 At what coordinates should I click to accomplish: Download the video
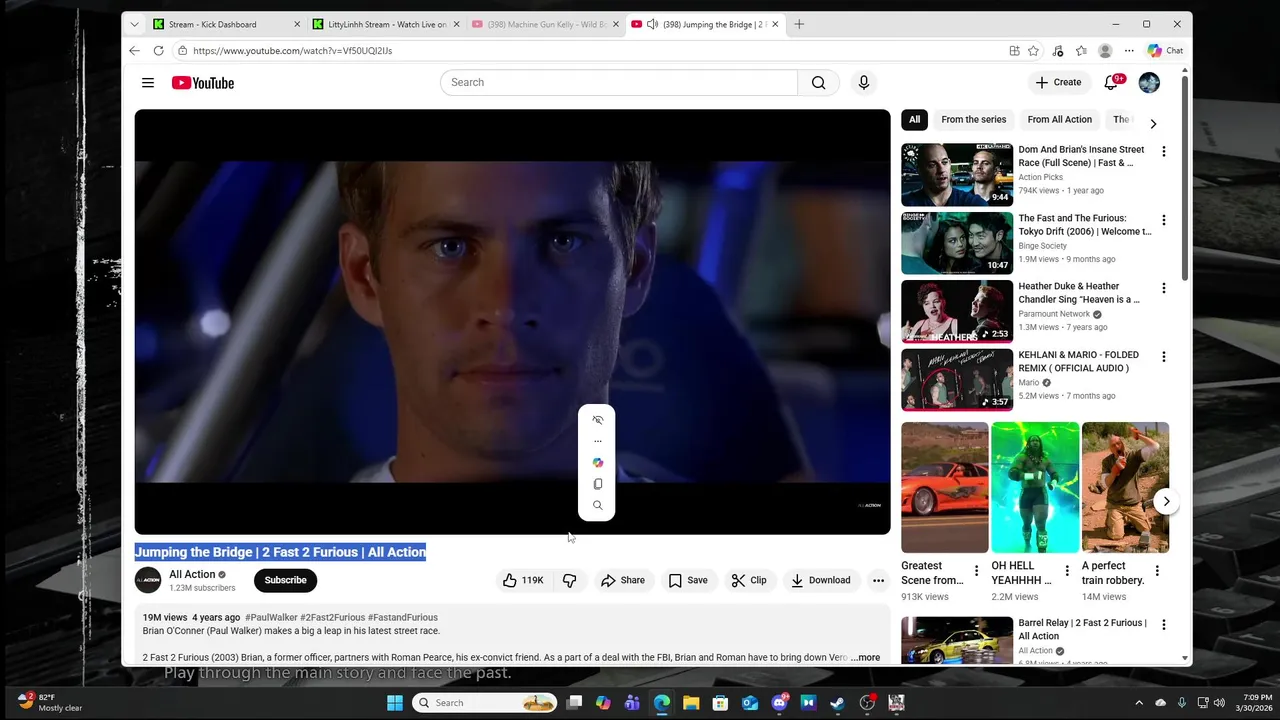pos(820,580)
